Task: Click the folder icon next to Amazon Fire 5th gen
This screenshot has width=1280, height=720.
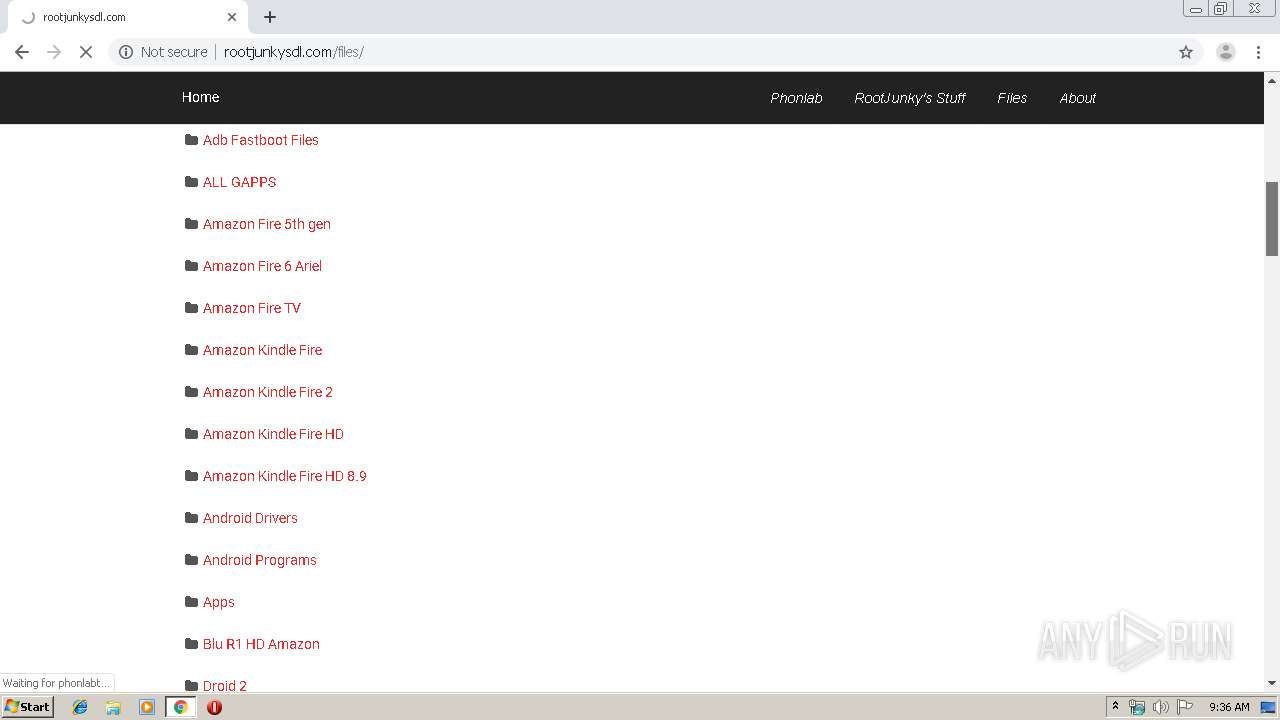Action: pyautogui.click(x=191, y=224)
